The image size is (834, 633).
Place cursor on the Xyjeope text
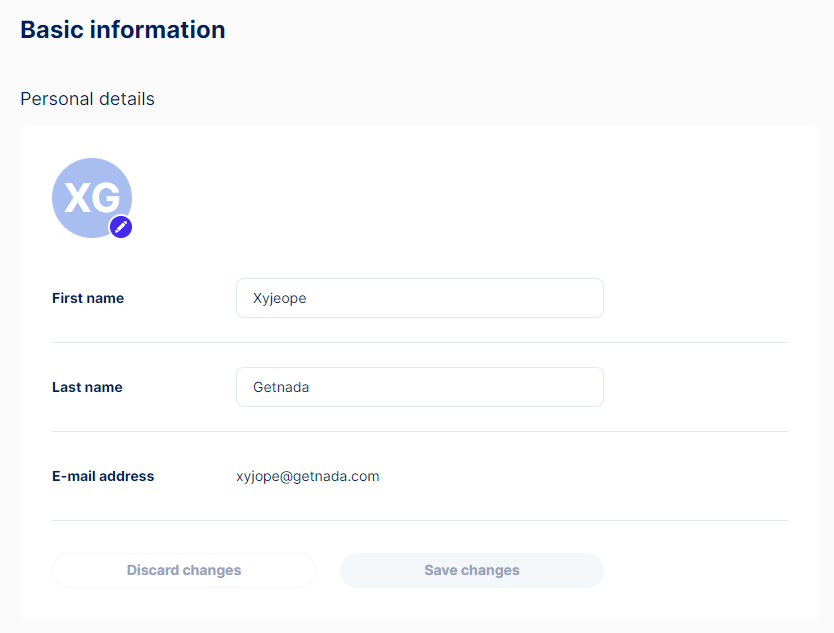point(280,298)
